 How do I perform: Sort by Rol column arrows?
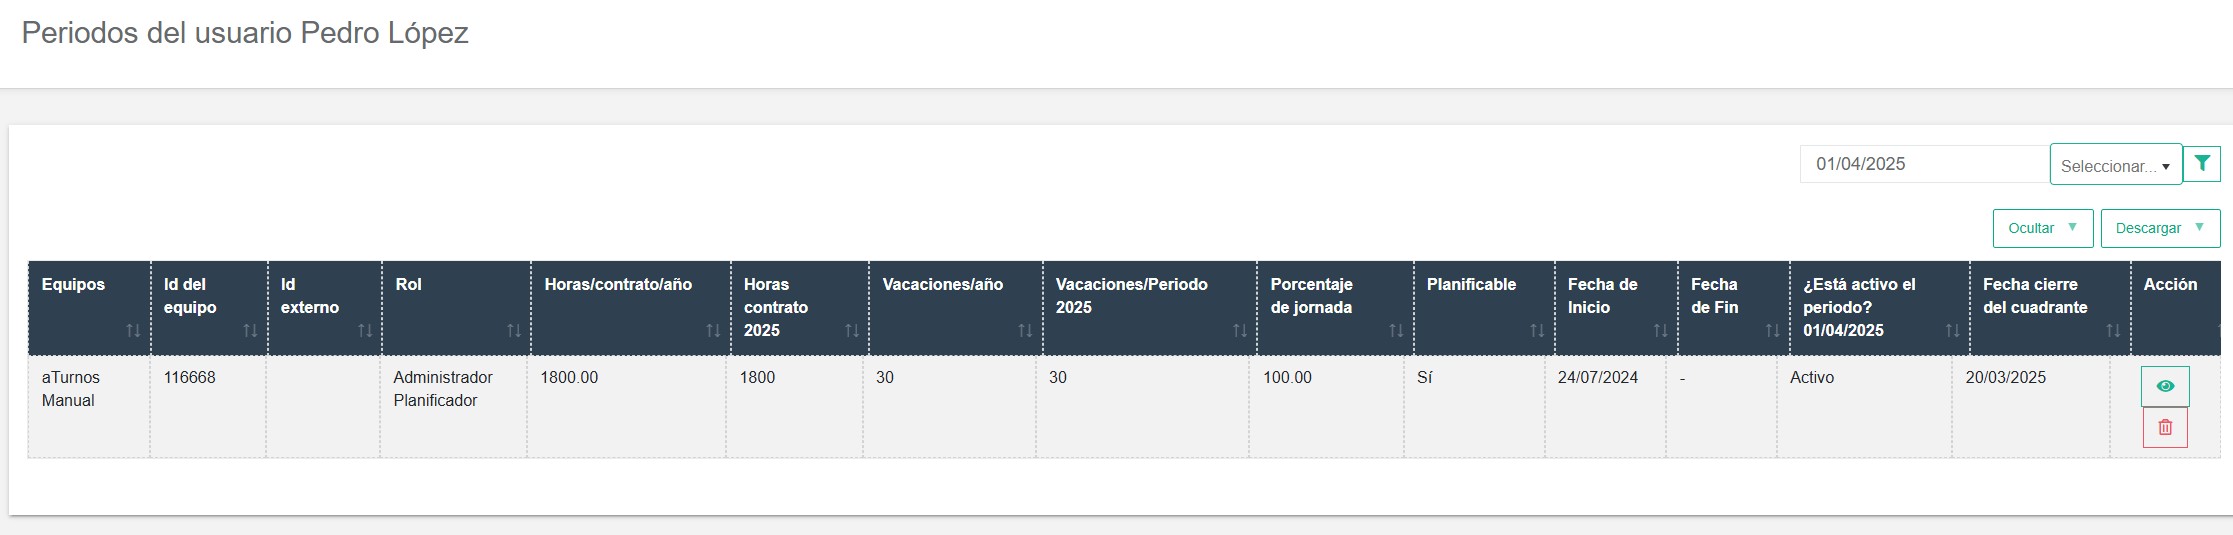(x=513, y=331)
